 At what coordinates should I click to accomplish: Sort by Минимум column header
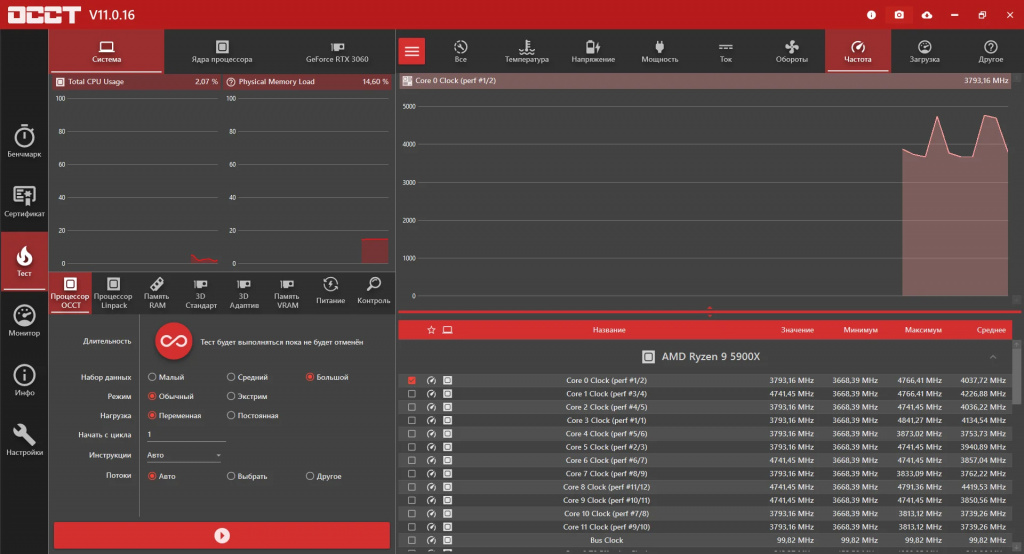(860, 330)
